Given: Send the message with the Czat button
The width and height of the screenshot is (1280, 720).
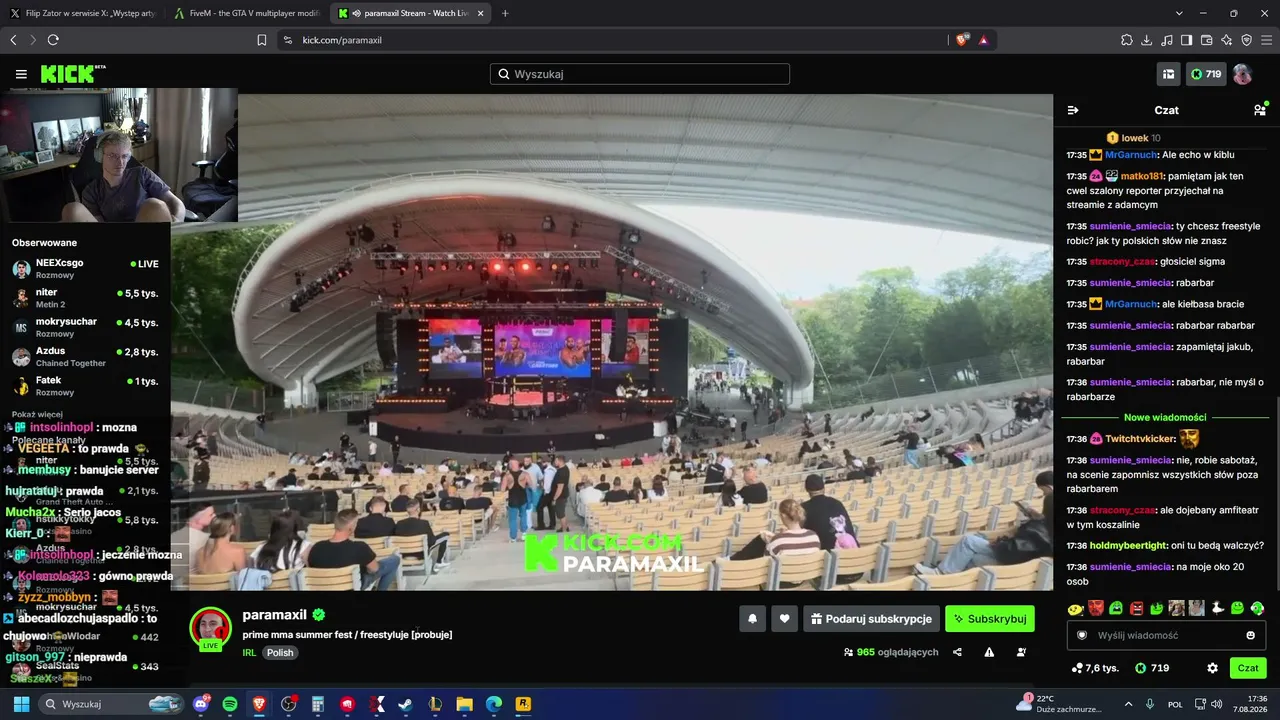Looking at the screenshot, I should click(1248, 668).
